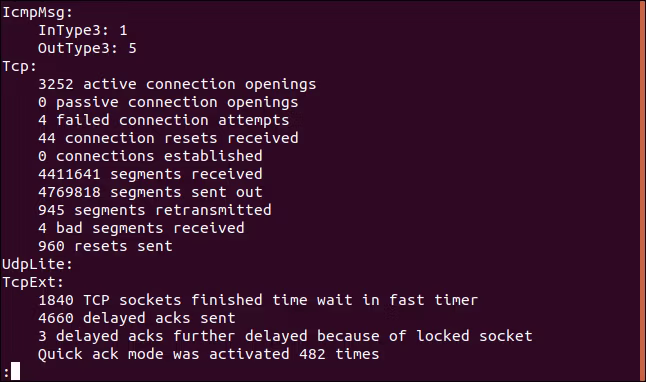Click the Quick ack mode activated line
Viewport: 646px width, 382px height.
point(208,354)
